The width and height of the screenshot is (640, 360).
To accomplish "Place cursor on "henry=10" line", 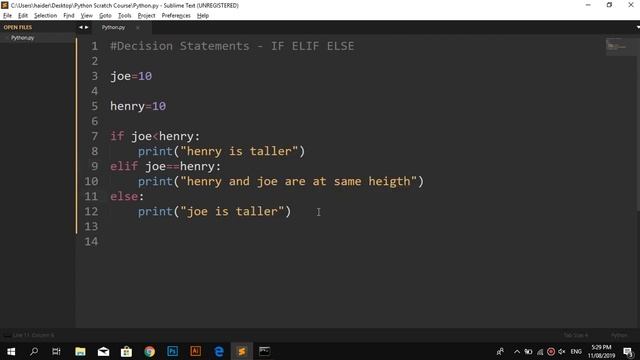I will pyautogui.click(x=138, y=106).
